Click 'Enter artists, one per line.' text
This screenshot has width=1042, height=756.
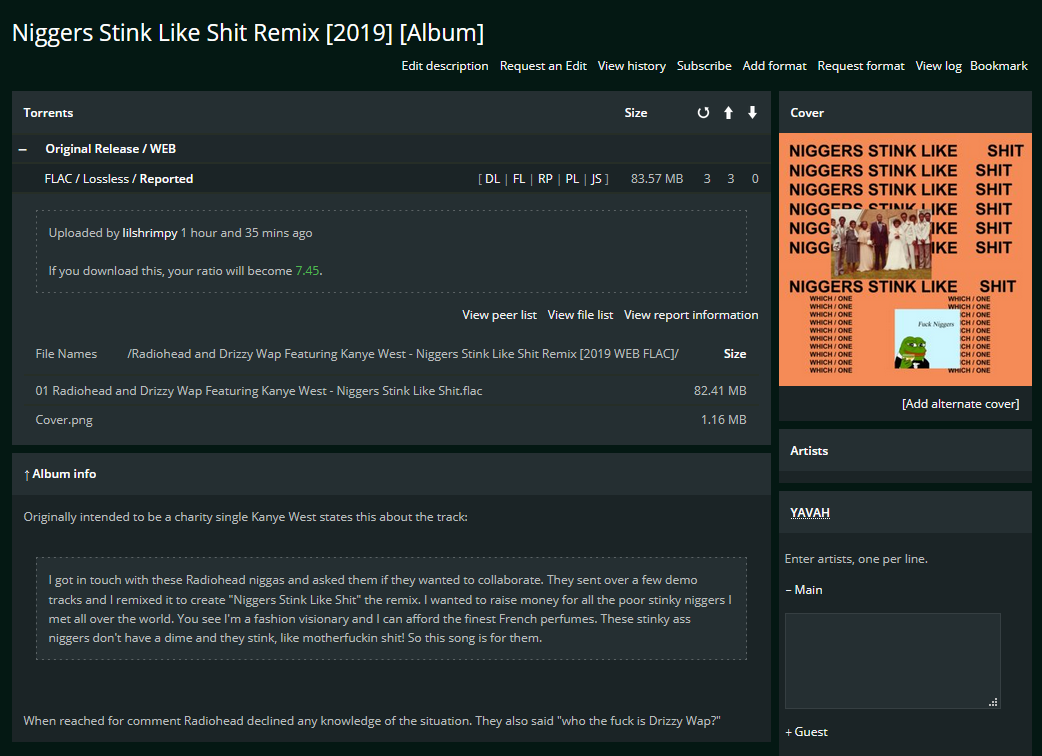pyautogui.click(x=856, y=559)
